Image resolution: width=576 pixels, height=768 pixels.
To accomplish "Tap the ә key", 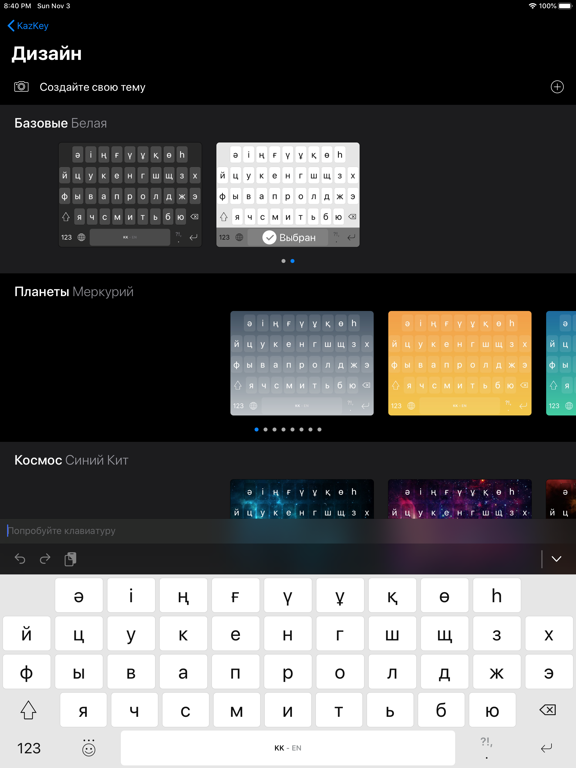I will coord(79,595).
